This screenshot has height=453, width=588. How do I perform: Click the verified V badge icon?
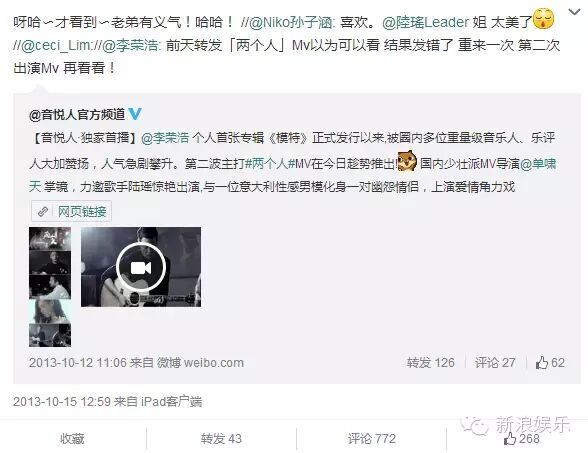(135, 114)
